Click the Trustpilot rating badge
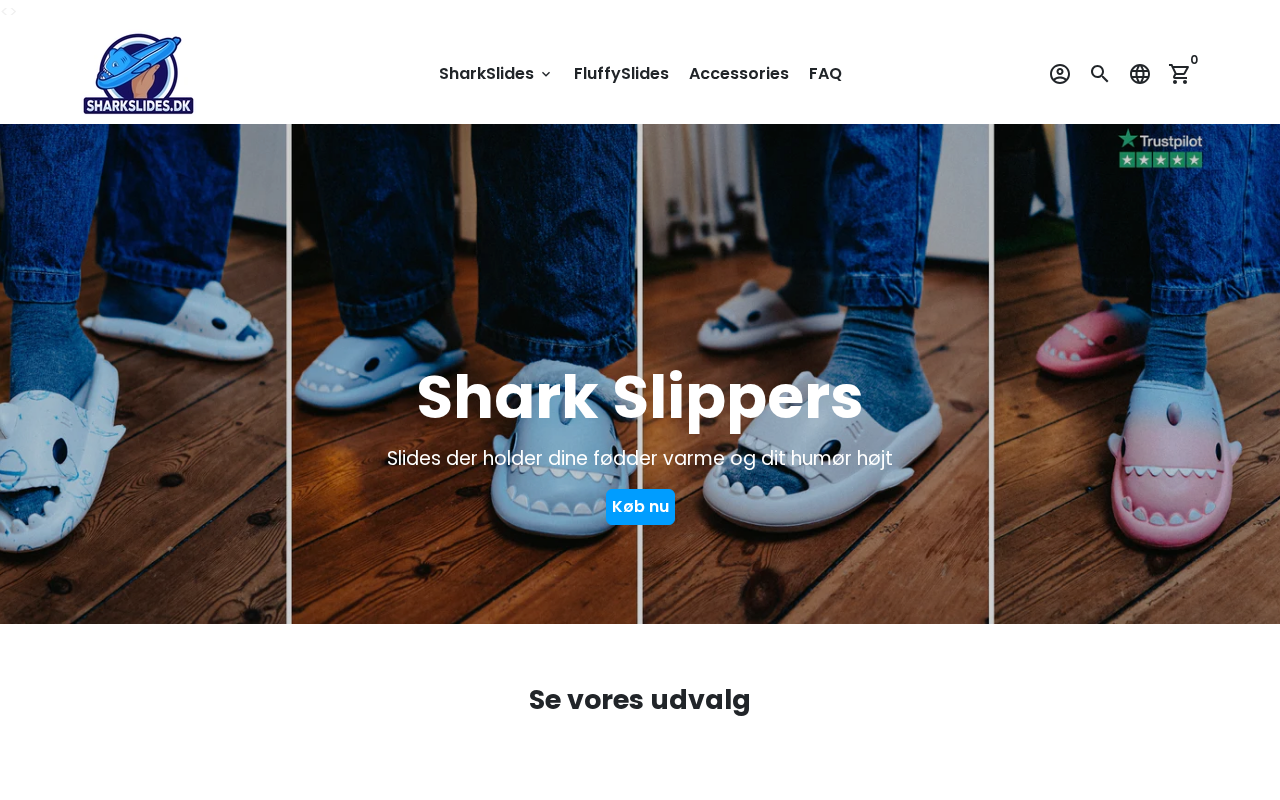 pyautogui.click(x=1160, y=148)
